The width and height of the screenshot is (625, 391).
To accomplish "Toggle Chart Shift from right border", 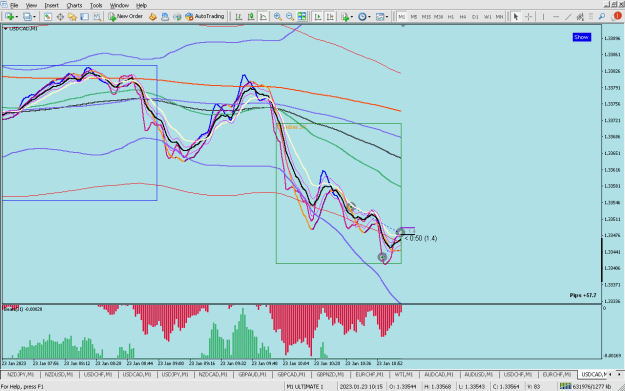I will [330, 17].
